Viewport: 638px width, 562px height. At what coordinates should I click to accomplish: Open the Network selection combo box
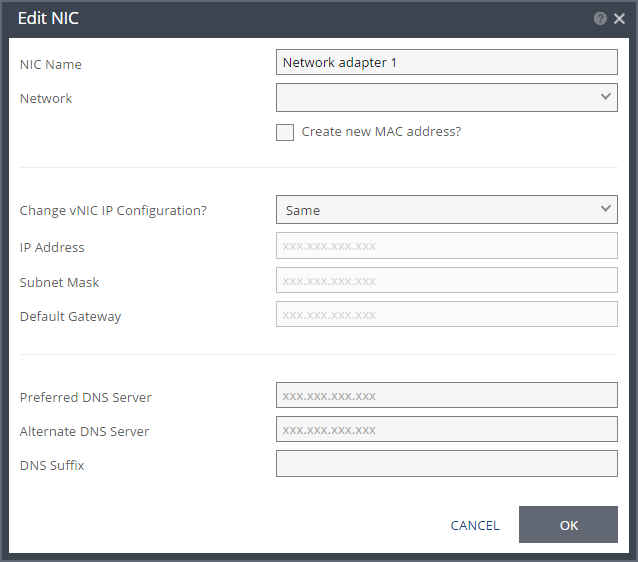click(x=447, y=97)
